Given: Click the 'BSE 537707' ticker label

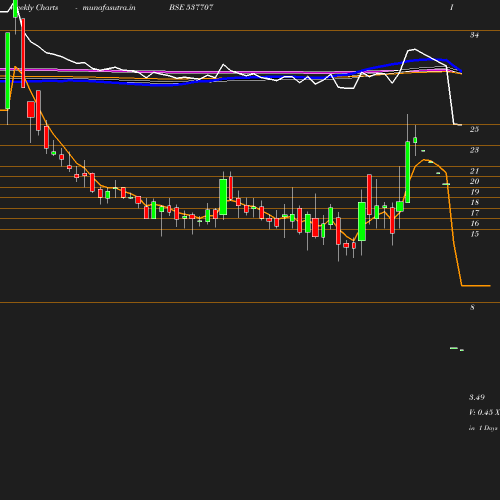Looking at the screenshot, I should pos(191,7).
